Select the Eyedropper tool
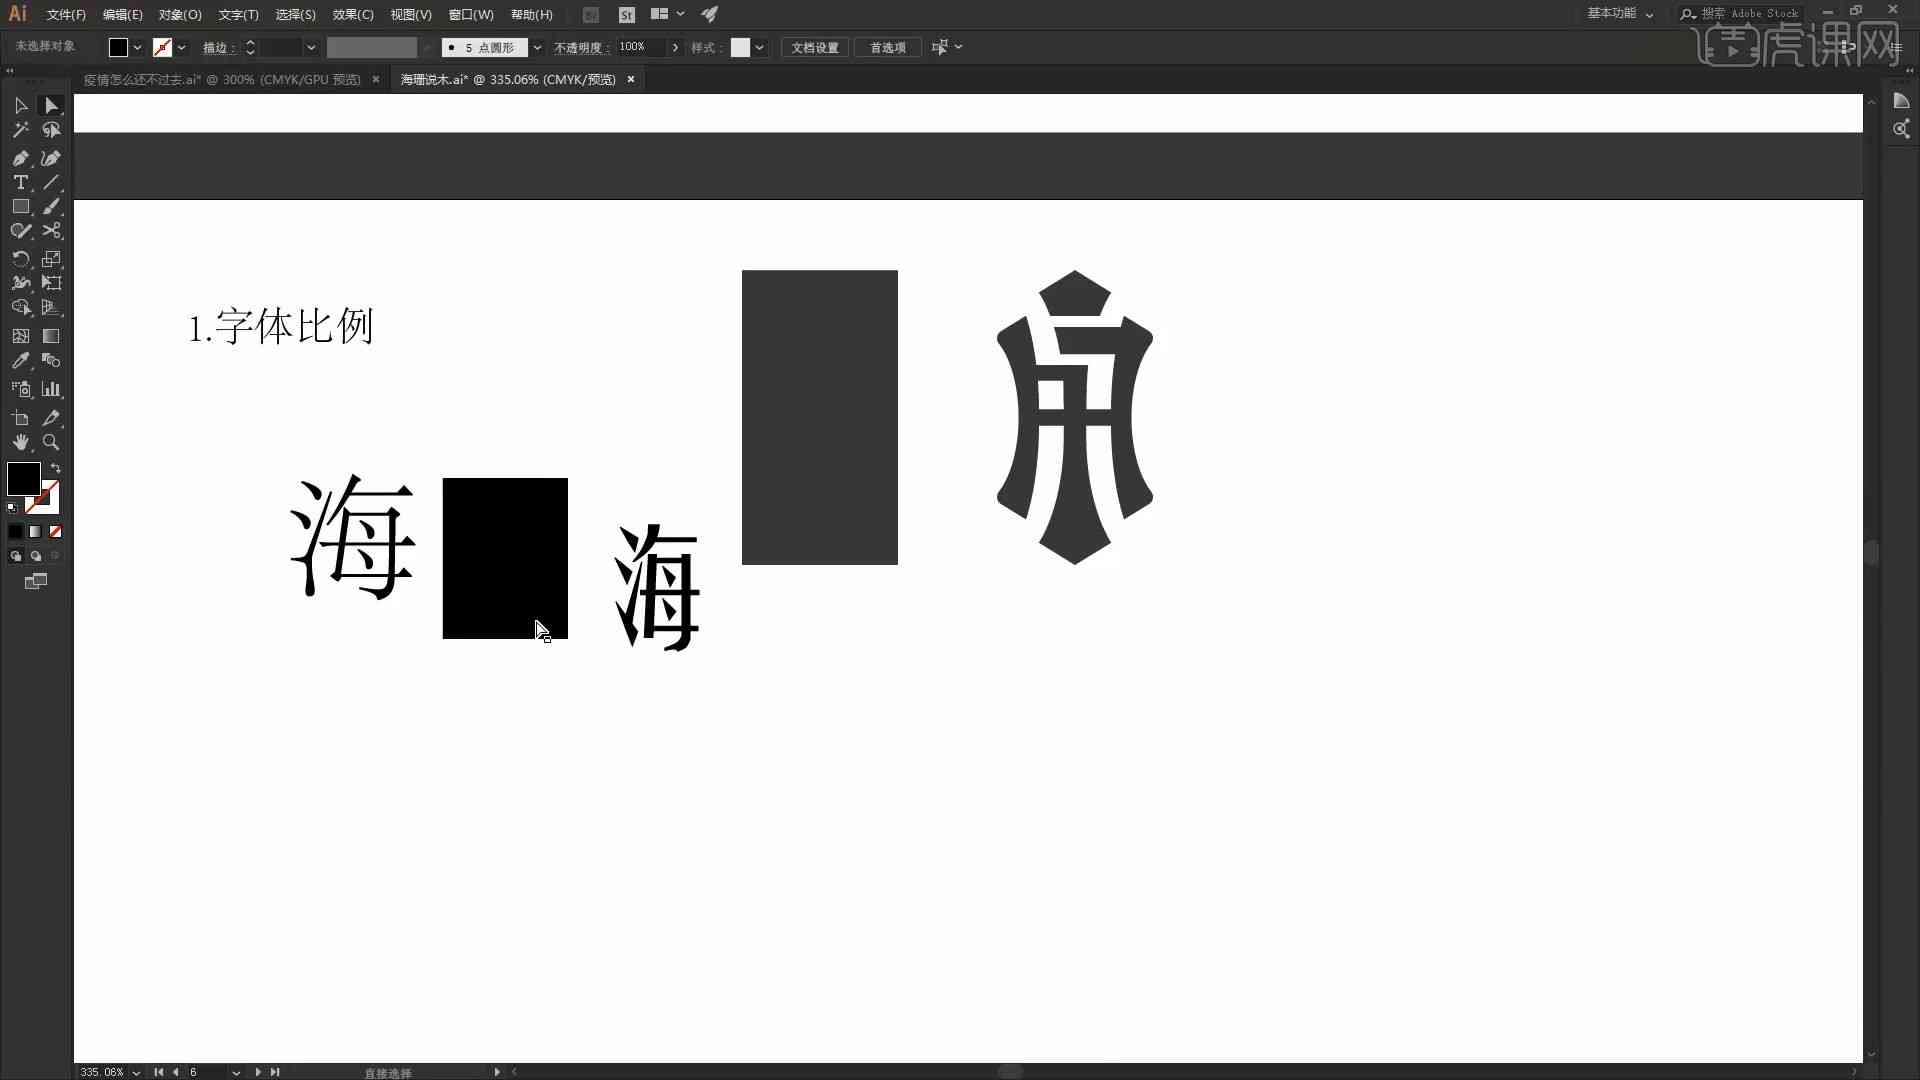This screenshot has height=1080, width=1920. pos(20,361)
